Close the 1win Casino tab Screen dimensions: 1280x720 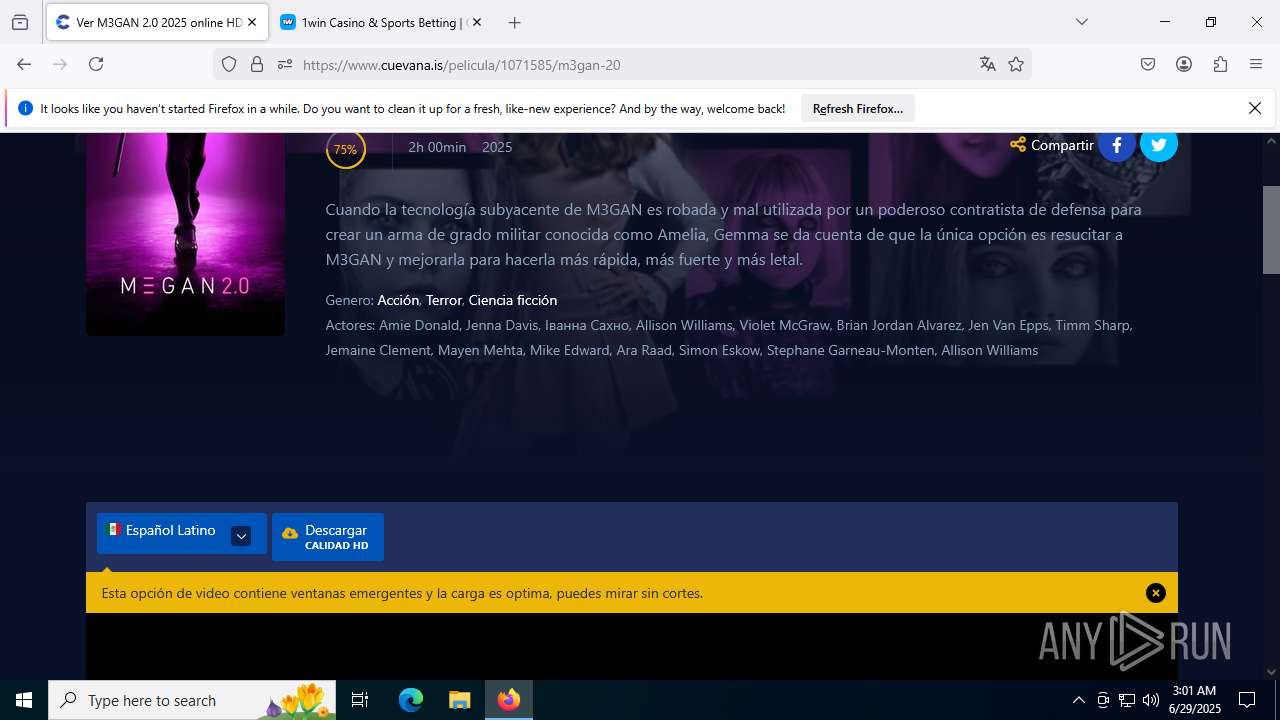pyautogui.click(x=477, y=22)
